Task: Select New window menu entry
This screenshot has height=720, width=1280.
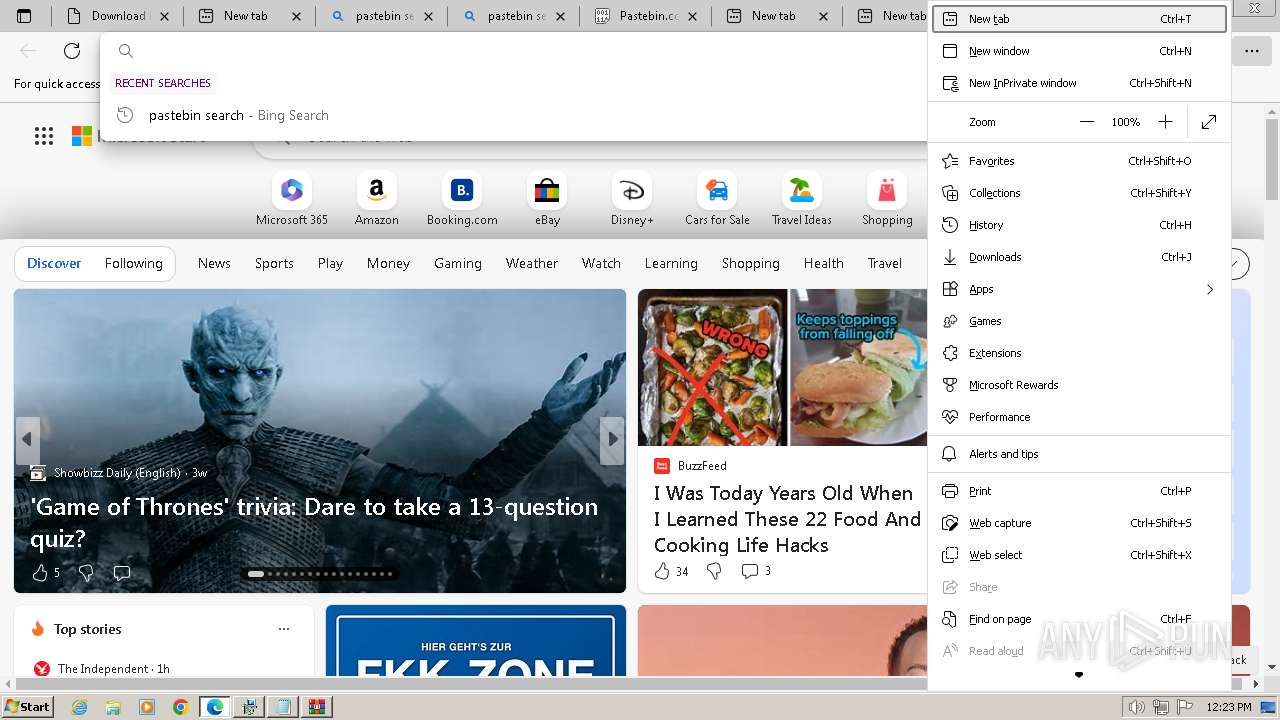Action: [1080, 51]
